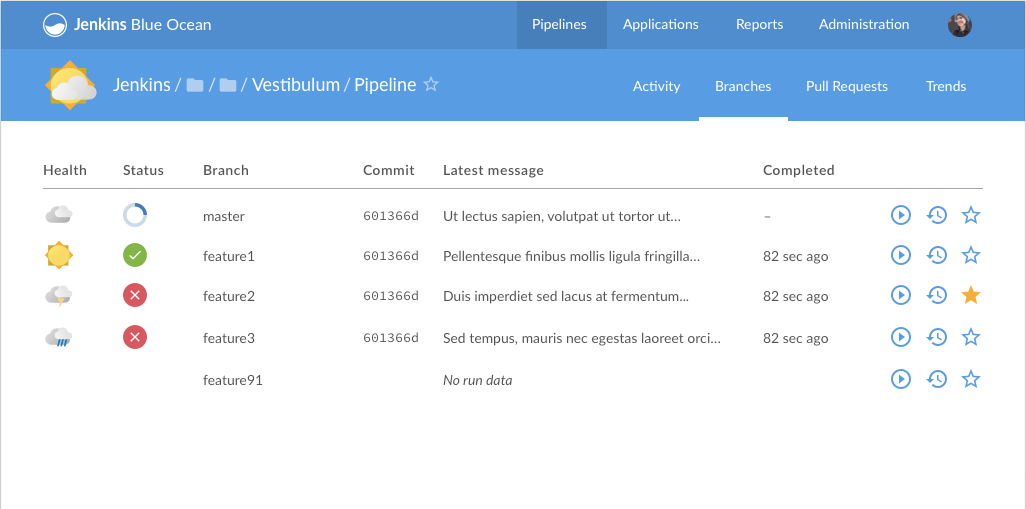1026x509 pixels.
Task: Open run history for feature2 branch
Action: click(x=936, y=295)
